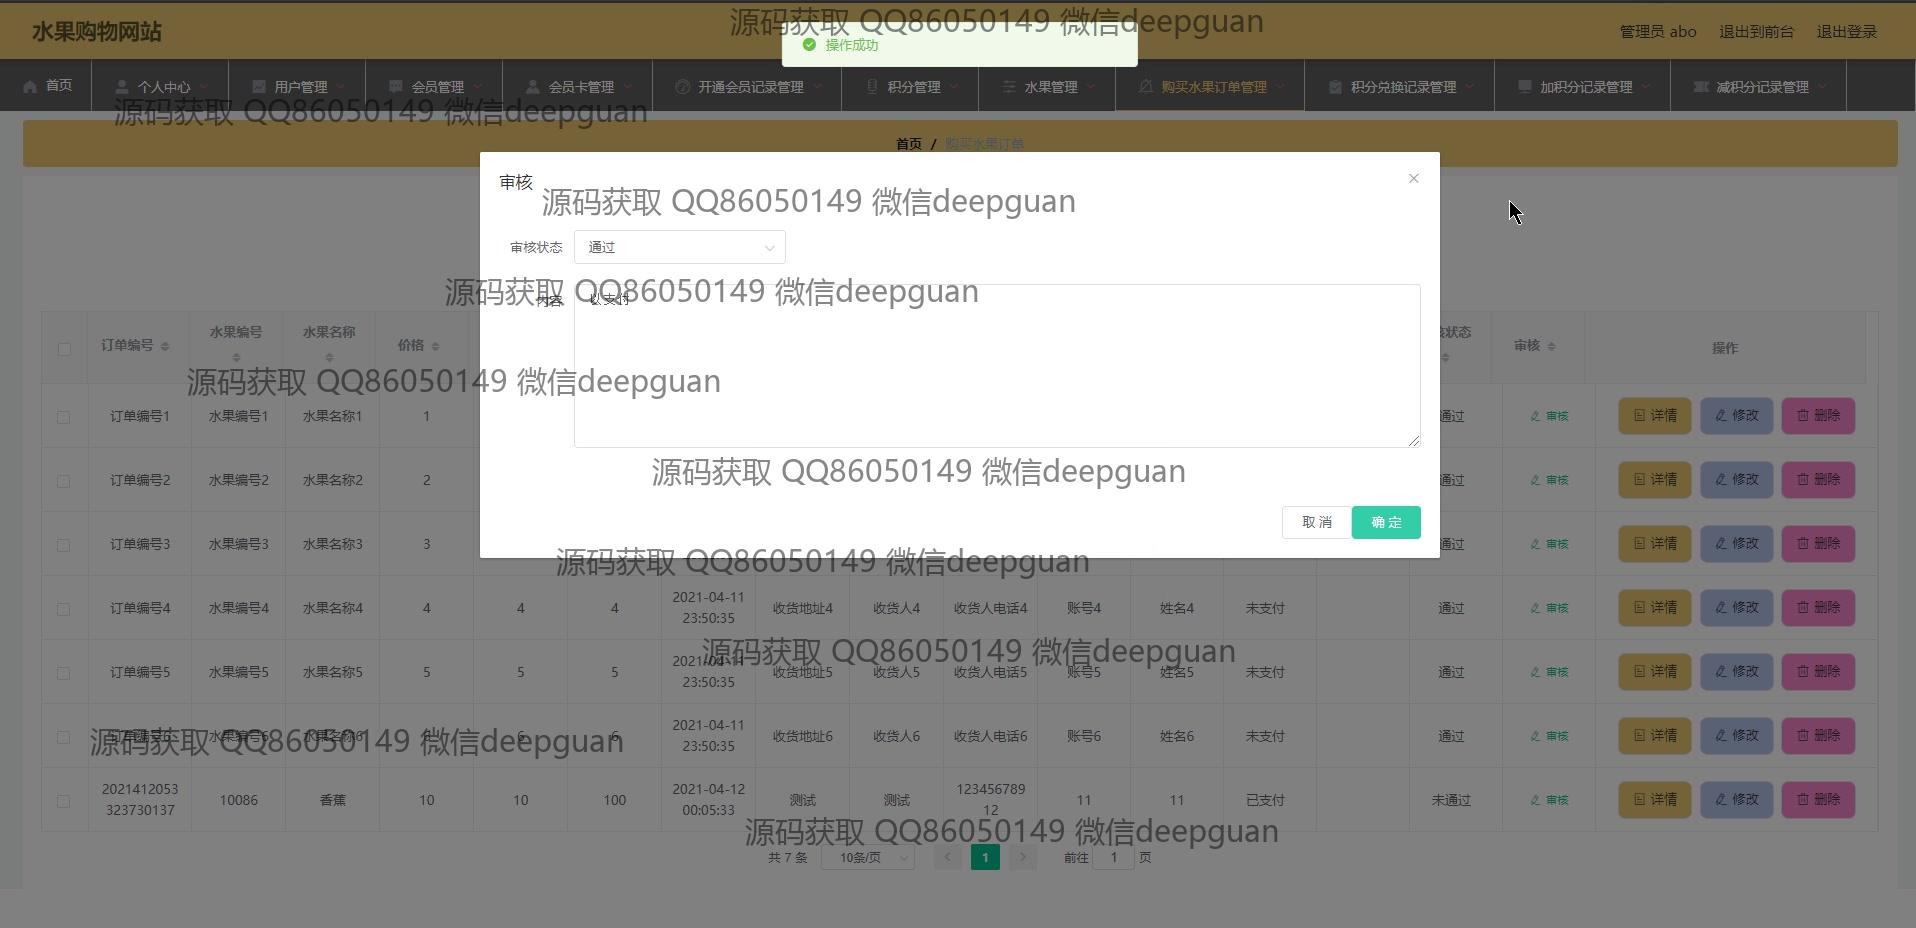Click the 确定 confirm button

pos(1385,522)
